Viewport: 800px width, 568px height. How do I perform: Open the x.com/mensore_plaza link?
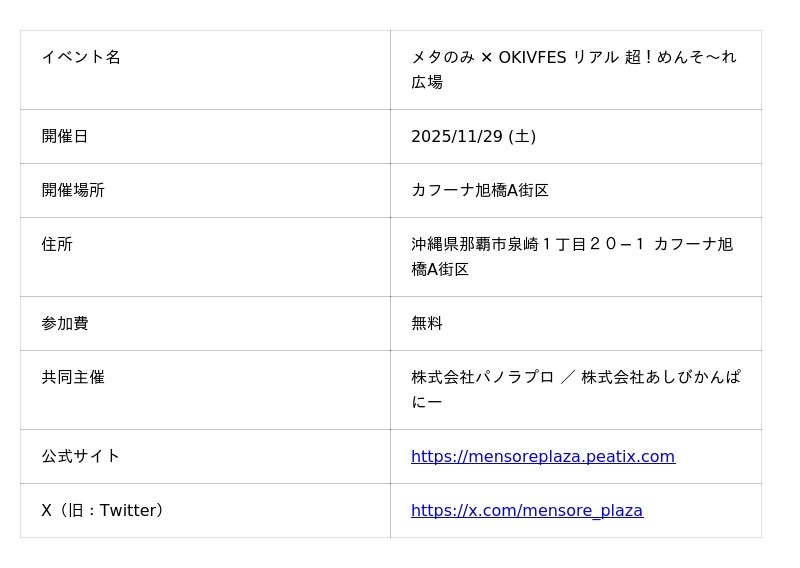tap(526, 511)
